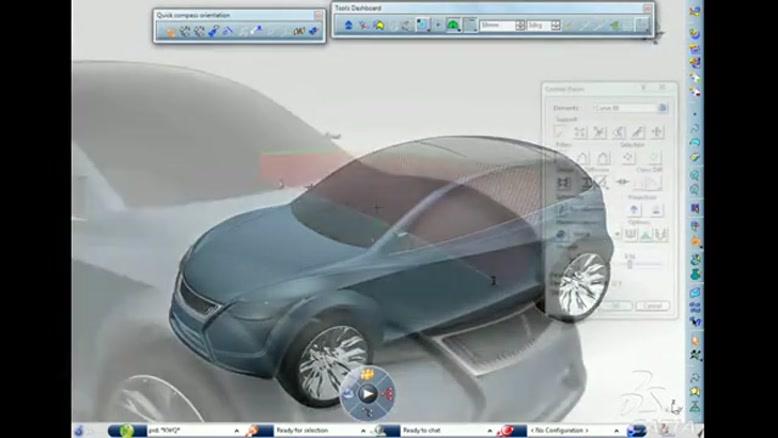This screenshot has width=778, height=438.
Task: Toggle the first Support option in Control Points
Action: pyautogui.click(x=561, y=132)
